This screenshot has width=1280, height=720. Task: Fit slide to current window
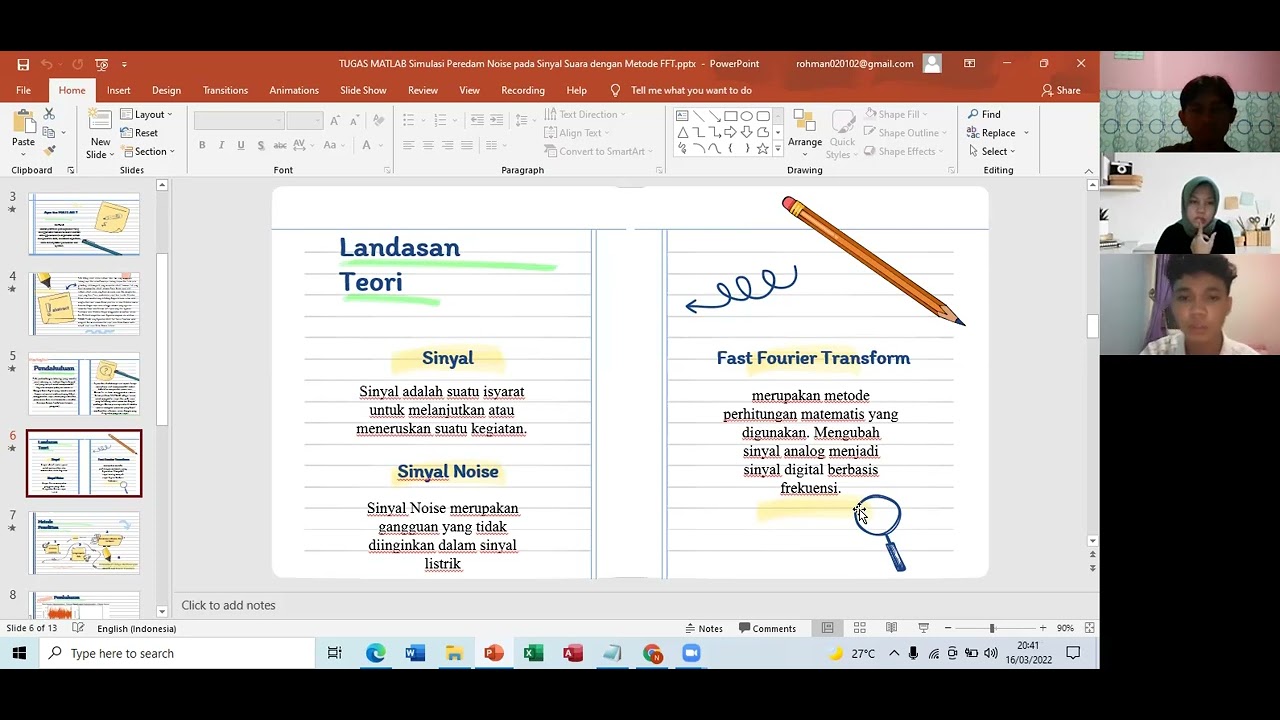coord(1089,628)
